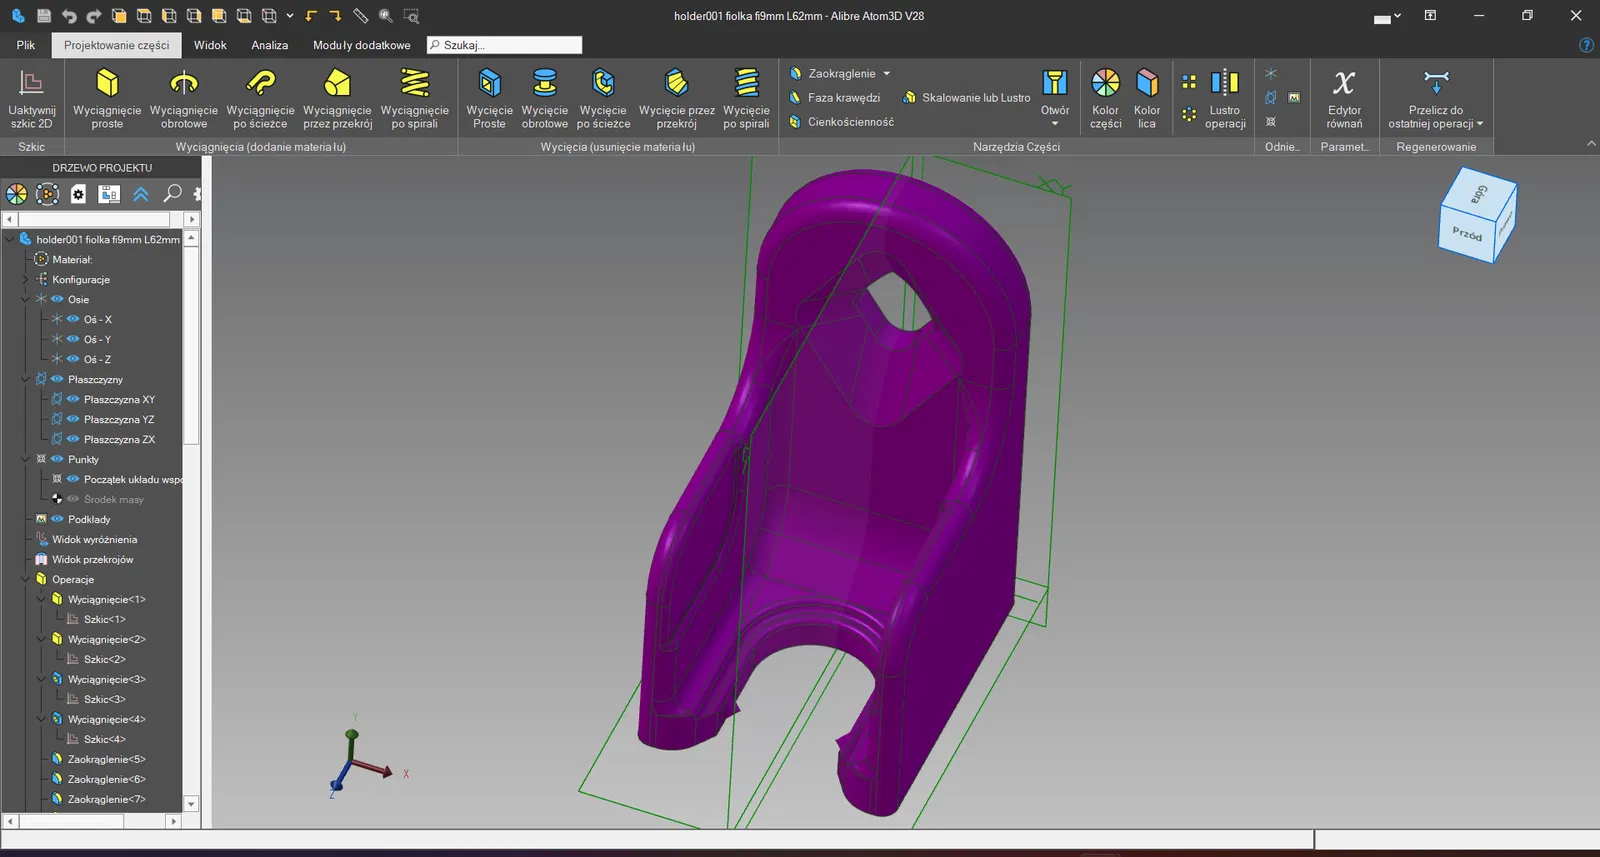1600x857 pixels.
Task: Open the Plik menu
Action: (x=26, y=45)
